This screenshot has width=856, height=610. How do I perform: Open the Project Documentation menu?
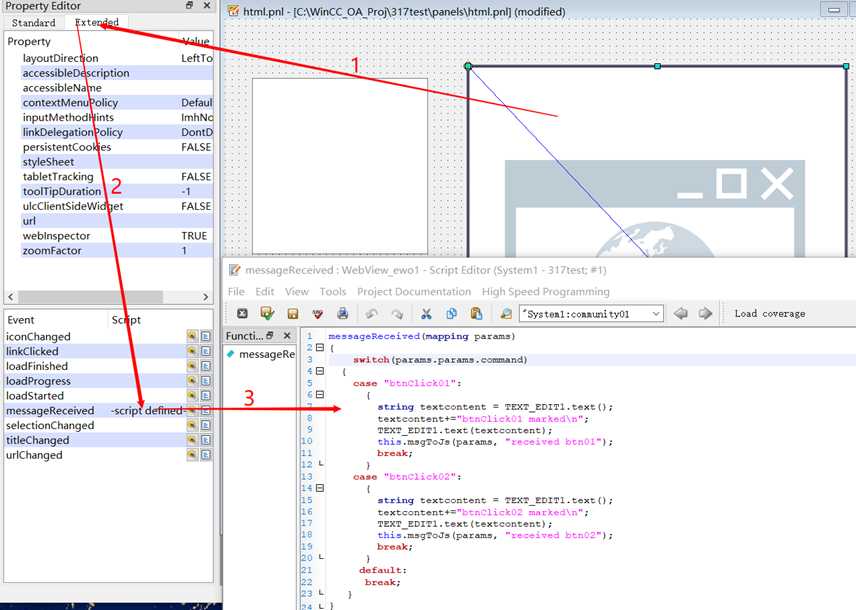click(414, 292)
